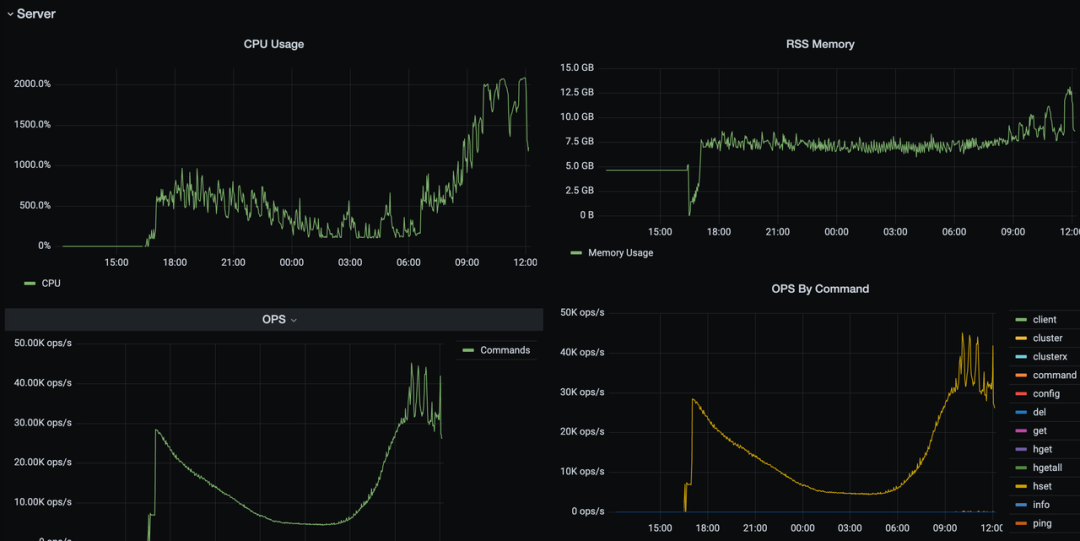
Task: Click the 40K ops/s By Command axis label
Action: click(x=583, y=353)
